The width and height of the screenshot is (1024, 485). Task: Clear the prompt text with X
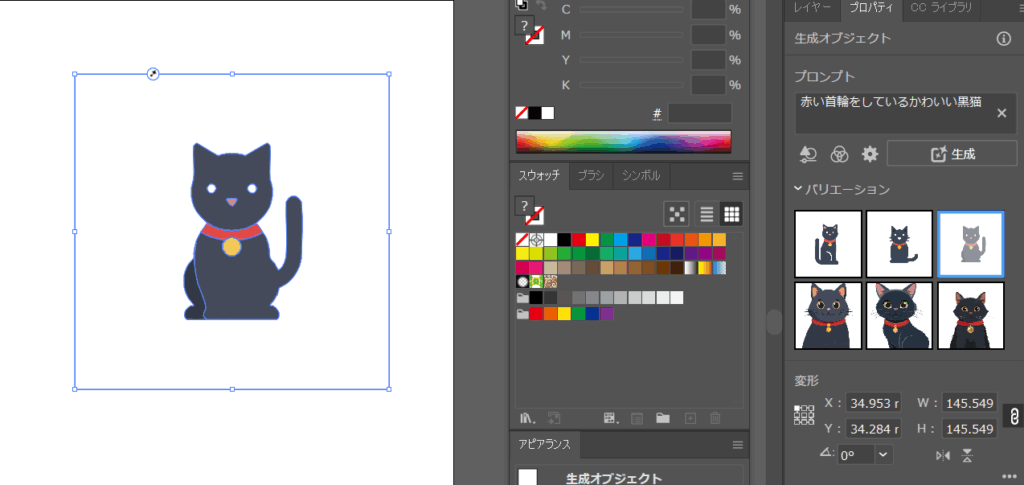coord(1002,113)
